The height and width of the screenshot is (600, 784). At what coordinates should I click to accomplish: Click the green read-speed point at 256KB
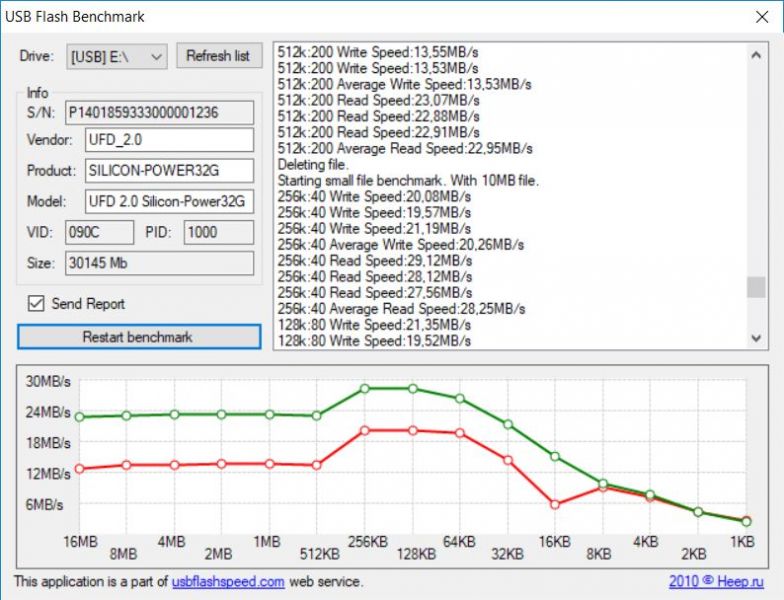(x=365, y=388)
